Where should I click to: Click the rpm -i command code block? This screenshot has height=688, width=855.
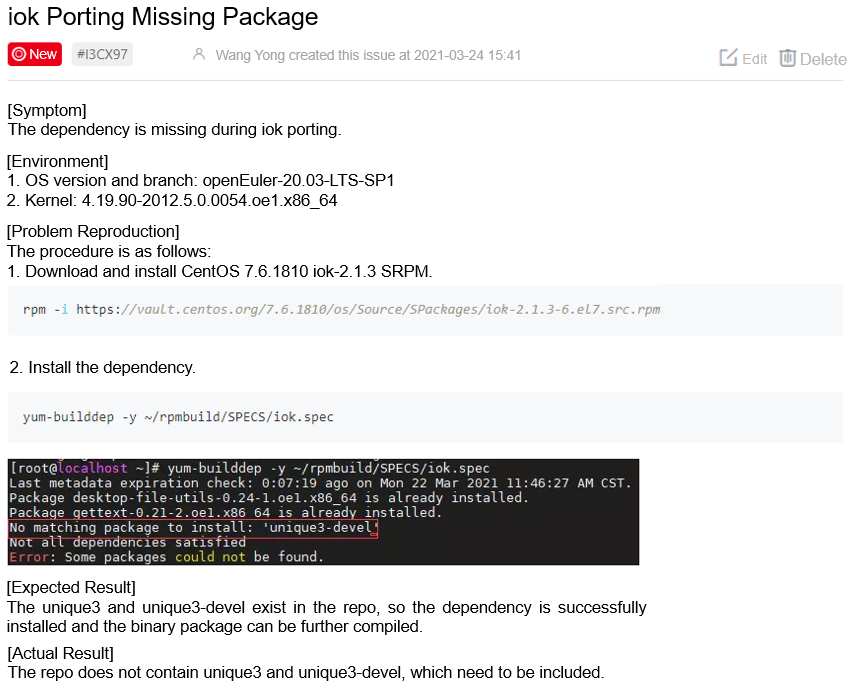(425, 309)
